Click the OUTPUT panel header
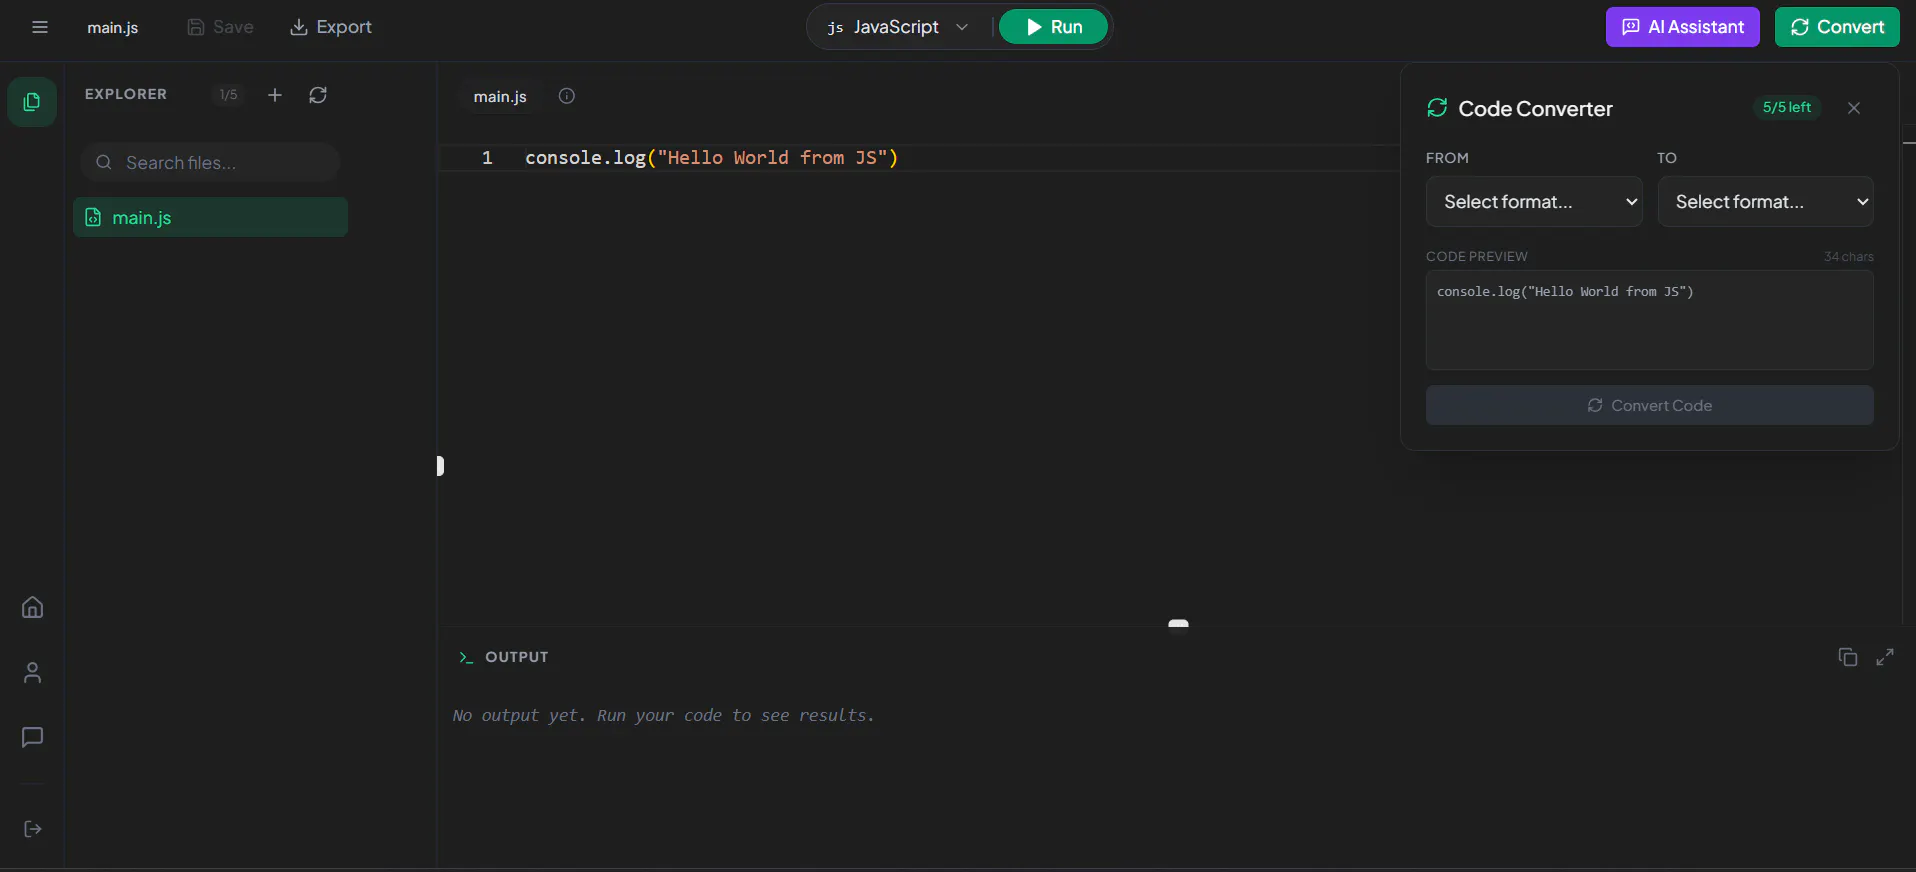This screenshot has height=872, width=1916. pos(503,657)
